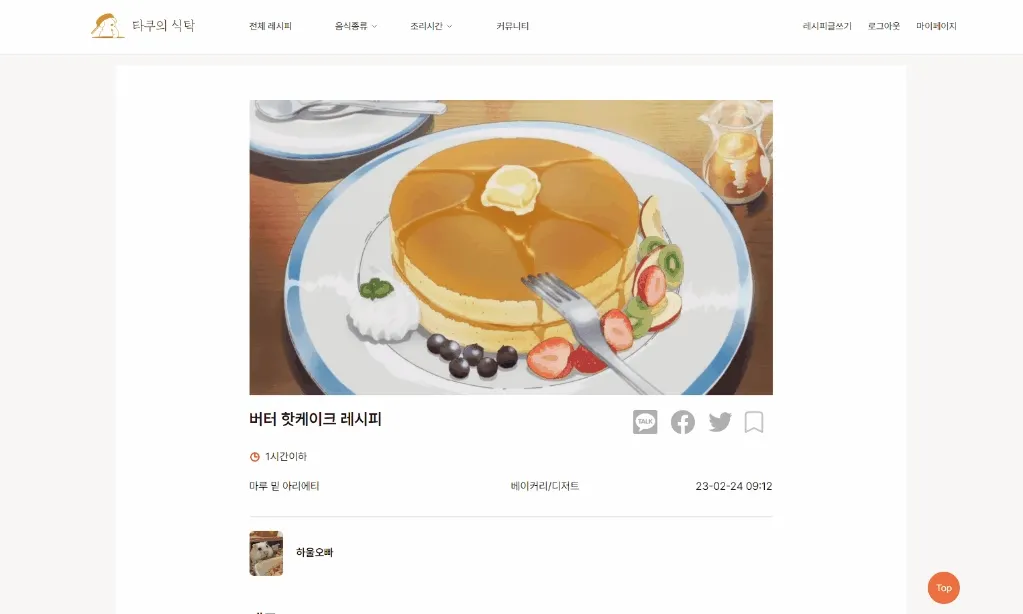The width and height of the screenshot is (1023, 614).
Task: Share recipe on Facebook icon
Action: tap(682, 422)
